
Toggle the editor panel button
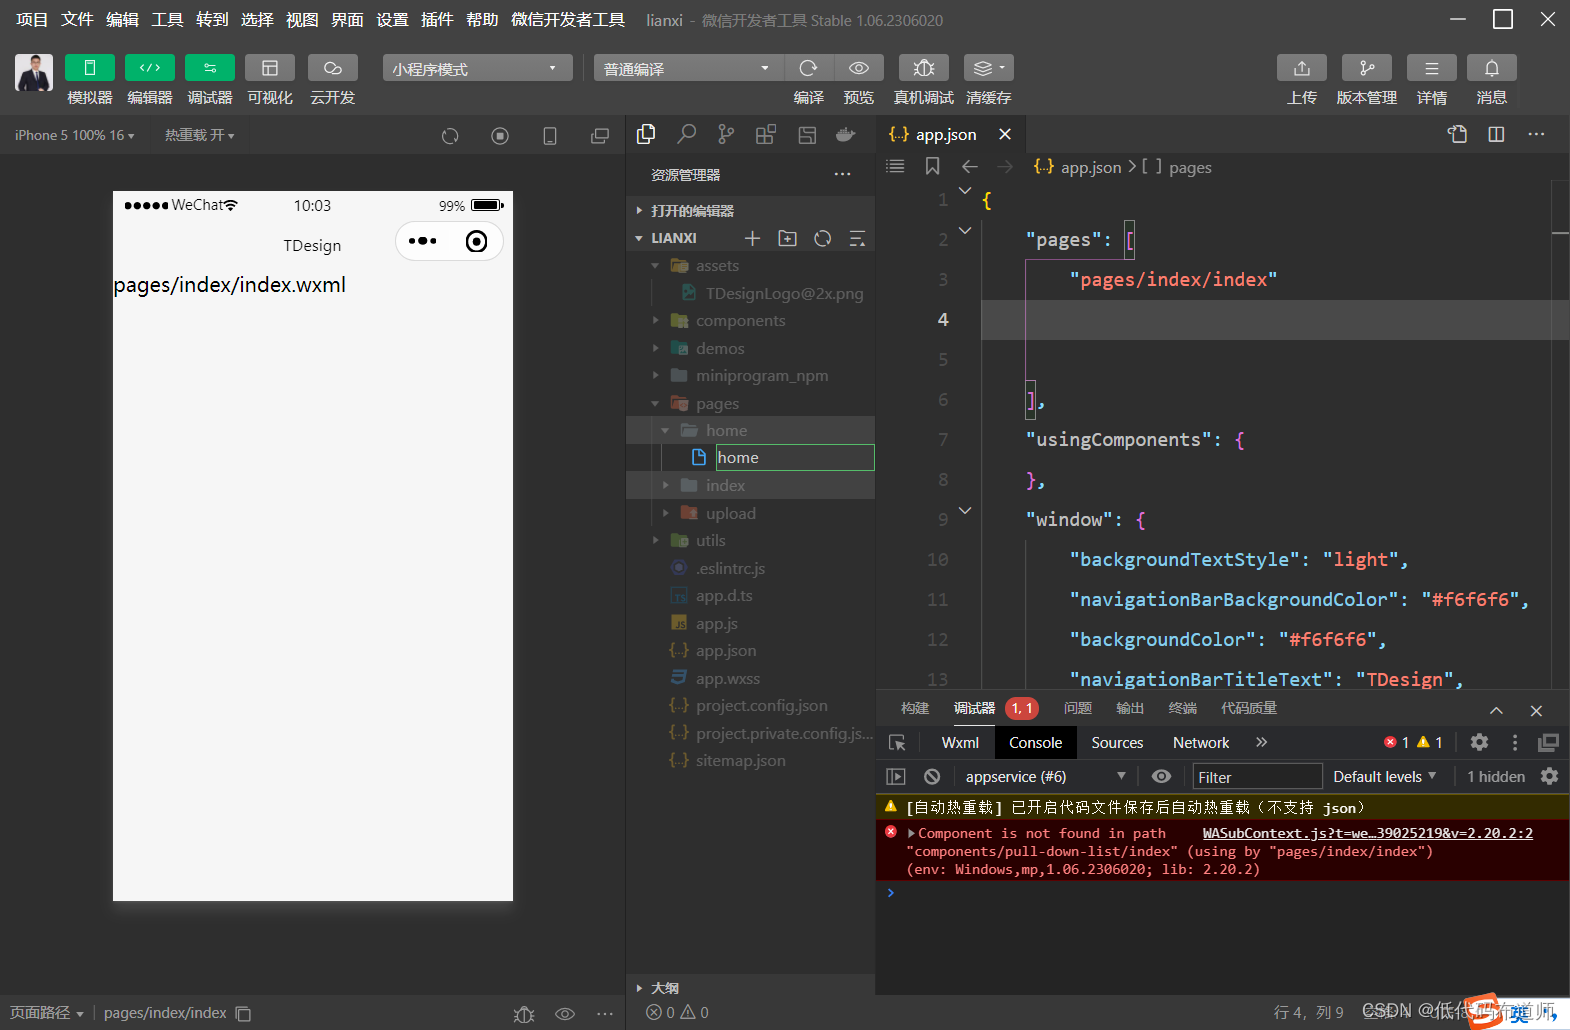pos(150,67)
